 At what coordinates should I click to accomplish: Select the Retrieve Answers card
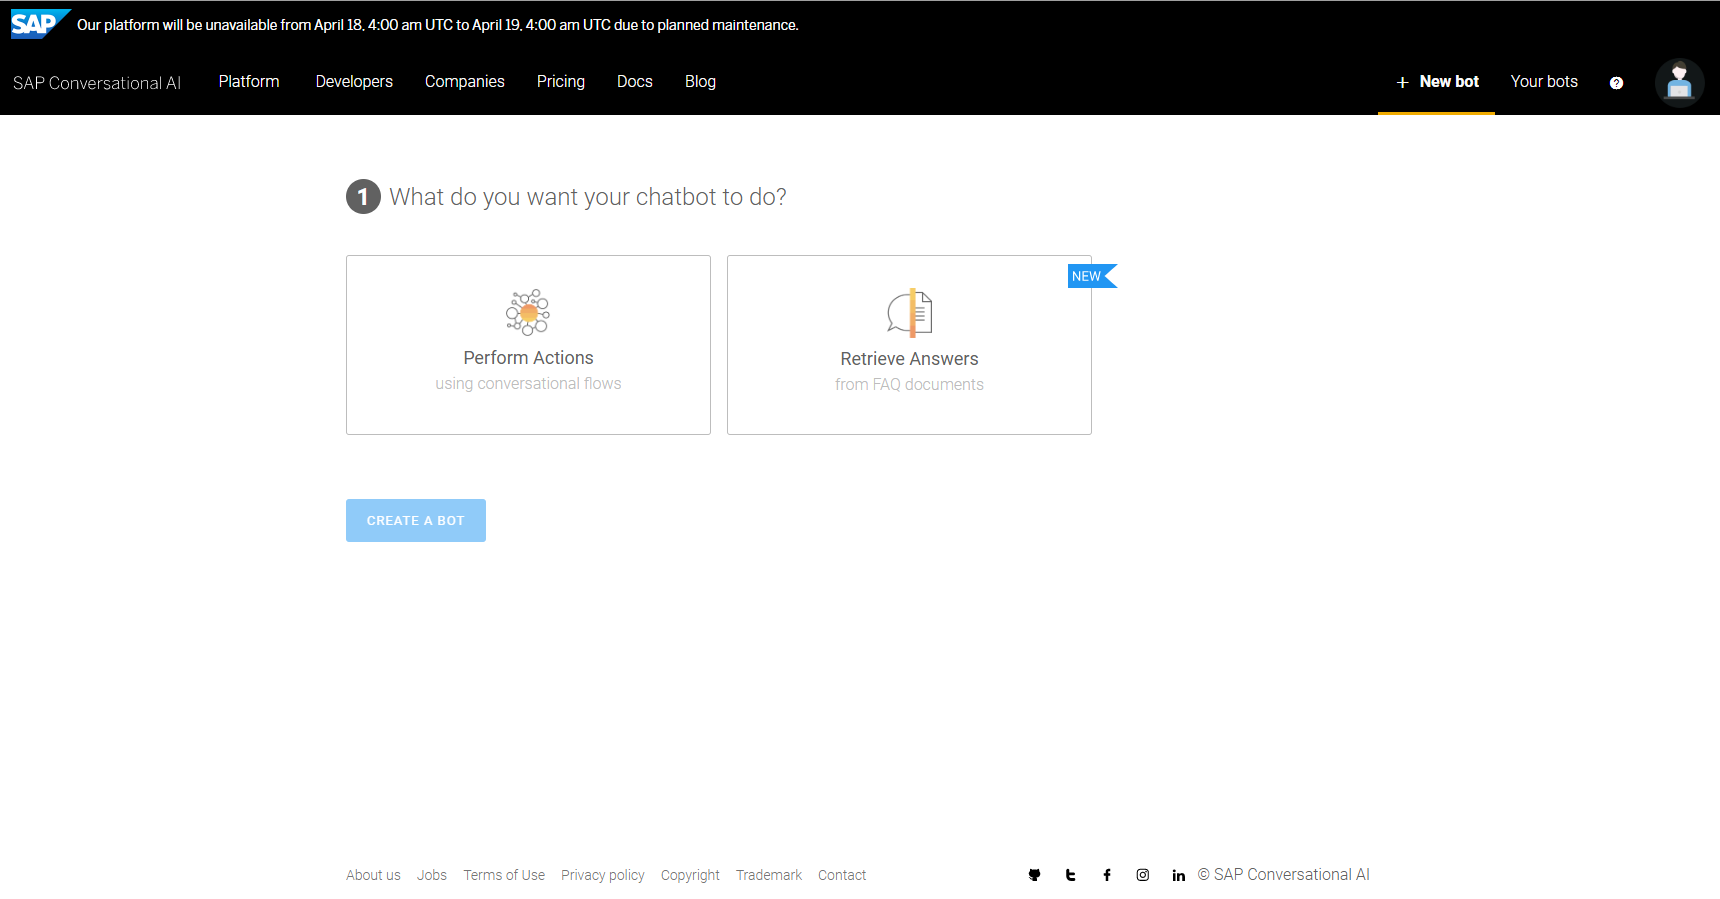point(909,345)
